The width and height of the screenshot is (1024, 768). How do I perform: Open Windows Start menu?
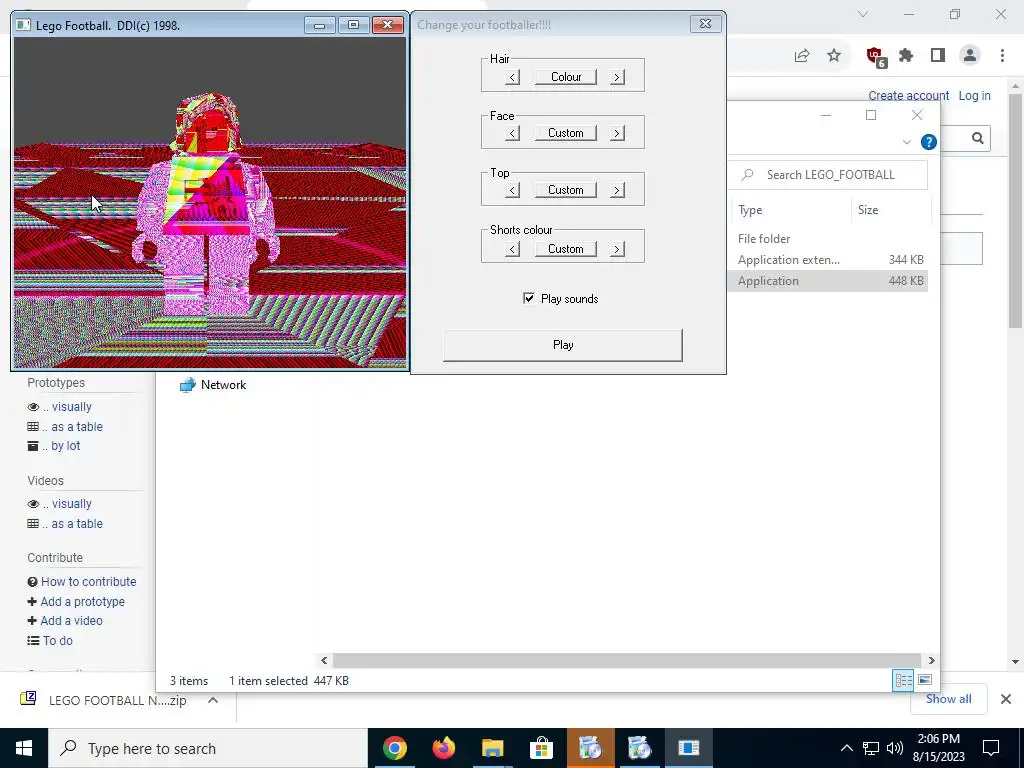coord(24,748)
